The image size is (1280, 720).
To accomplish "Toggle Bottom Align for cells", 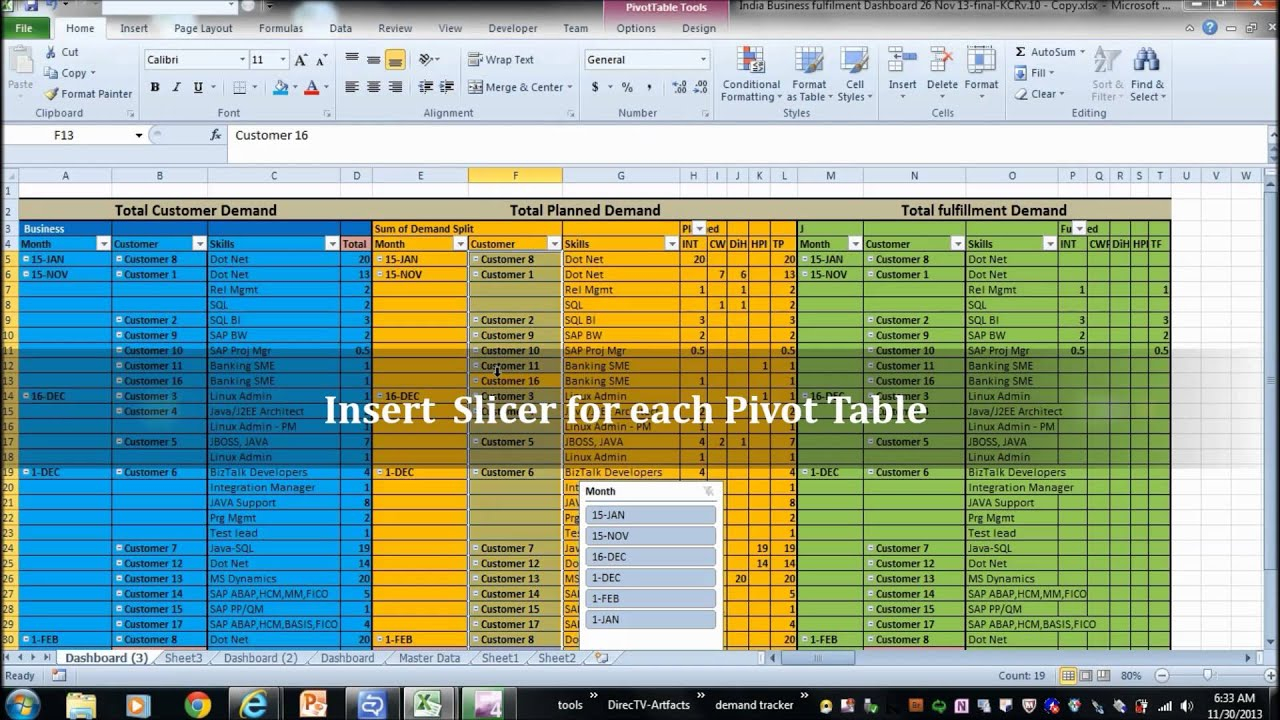I will coord(395,60).
